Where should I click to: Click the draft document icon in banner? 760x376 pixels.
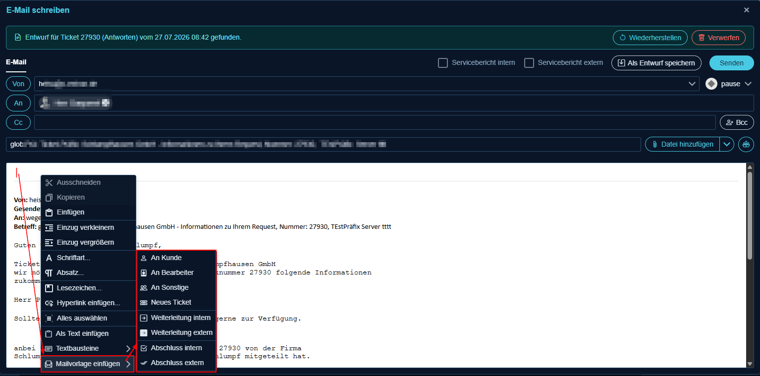[x=18, y=37]
